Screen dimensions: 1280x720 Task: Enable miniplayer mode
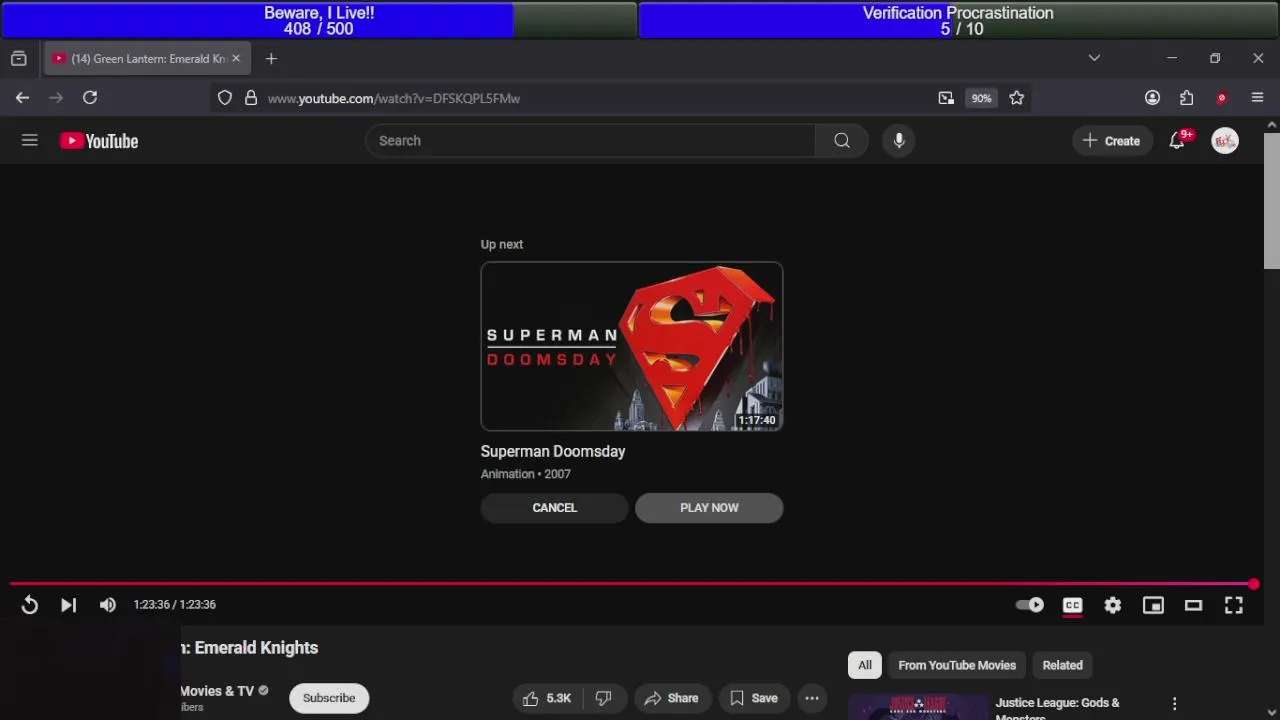pos(1153,605)
